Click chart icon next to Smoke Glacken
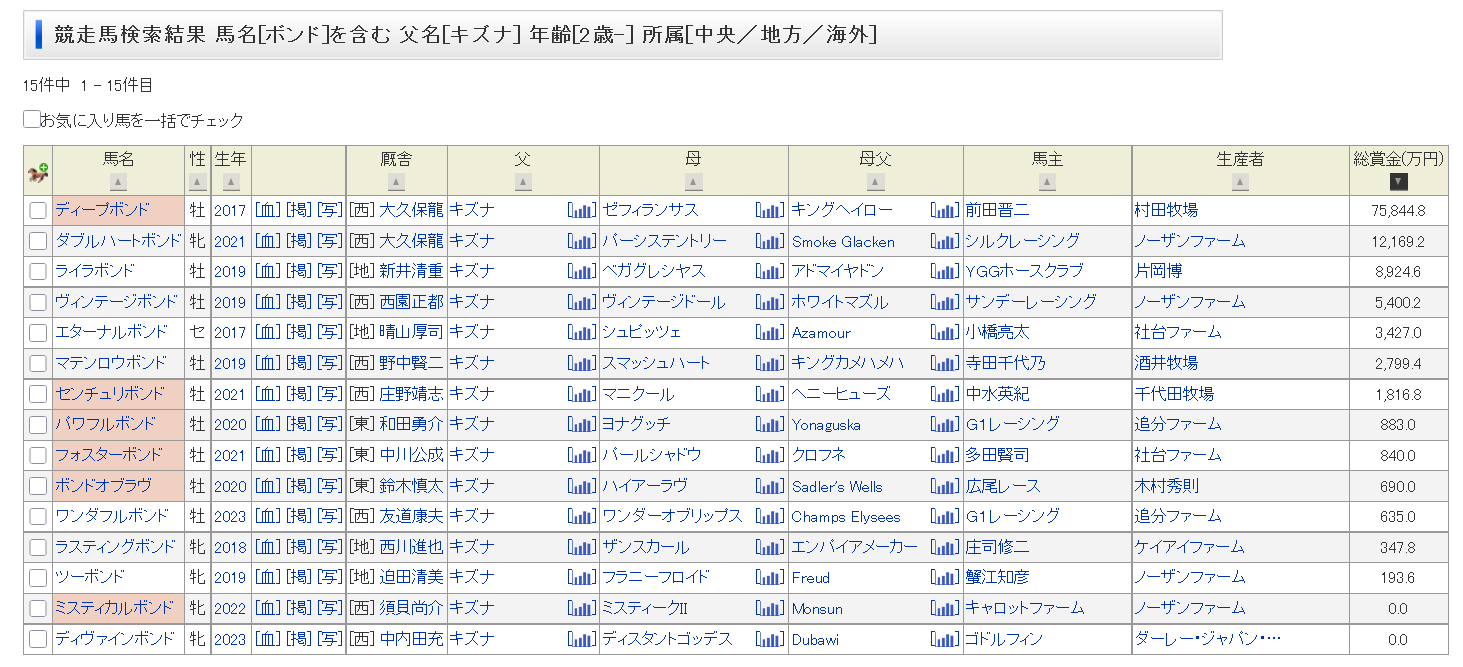The image size is (1463, 667). click(x=944, y=241)
